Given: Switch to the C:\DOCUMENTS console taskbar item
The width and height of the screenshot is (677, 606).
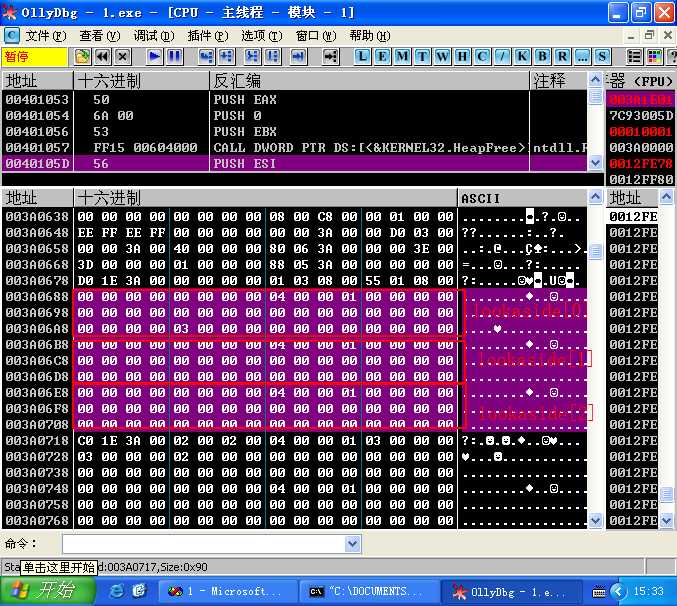Looking at the screenshot, I should pos(368,591).
